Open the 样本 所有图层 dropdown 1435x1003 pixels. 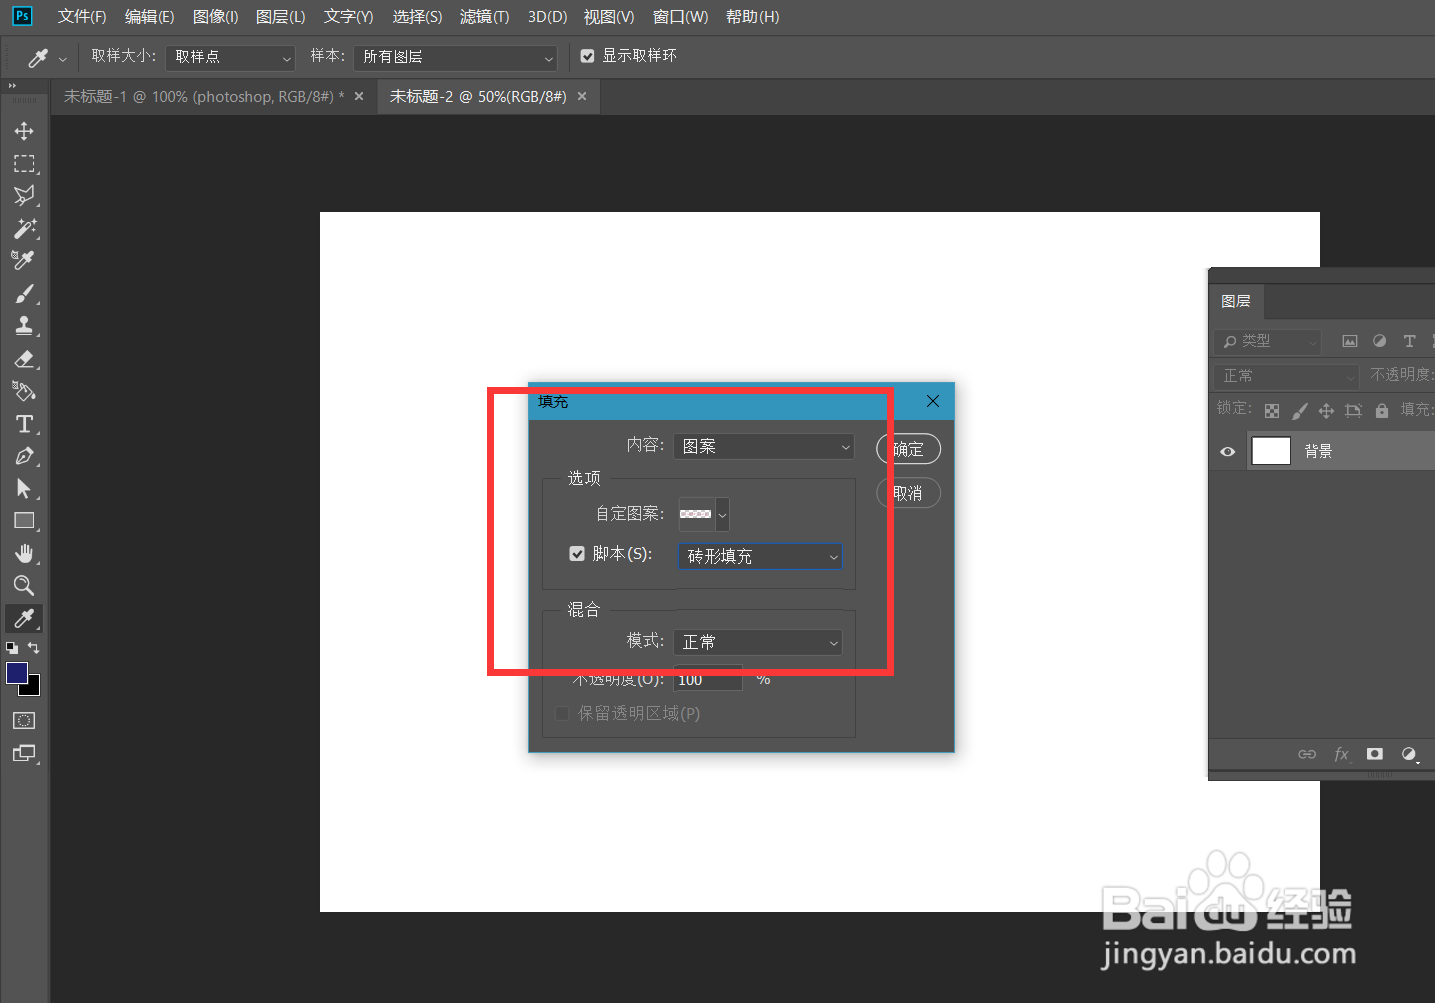click(x=455, y=57)
